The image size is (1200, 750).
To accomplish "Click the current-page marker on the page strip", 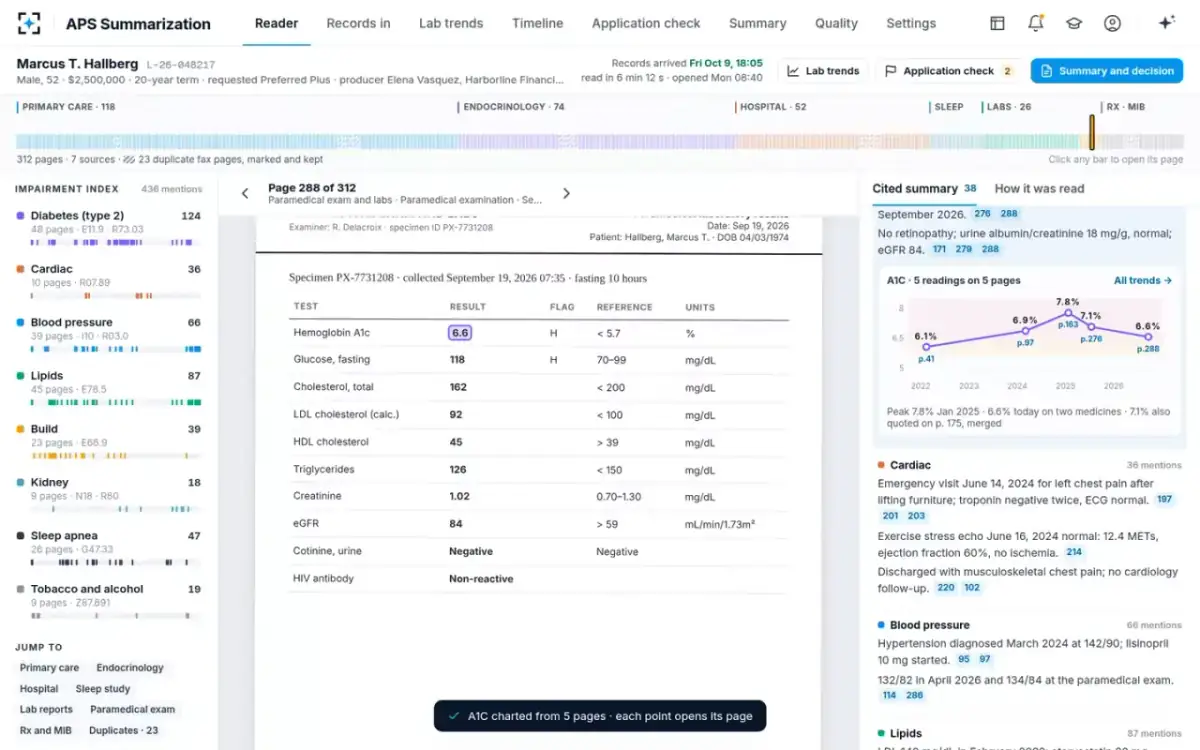I will pyautogui.click(x=1092, y=132).
